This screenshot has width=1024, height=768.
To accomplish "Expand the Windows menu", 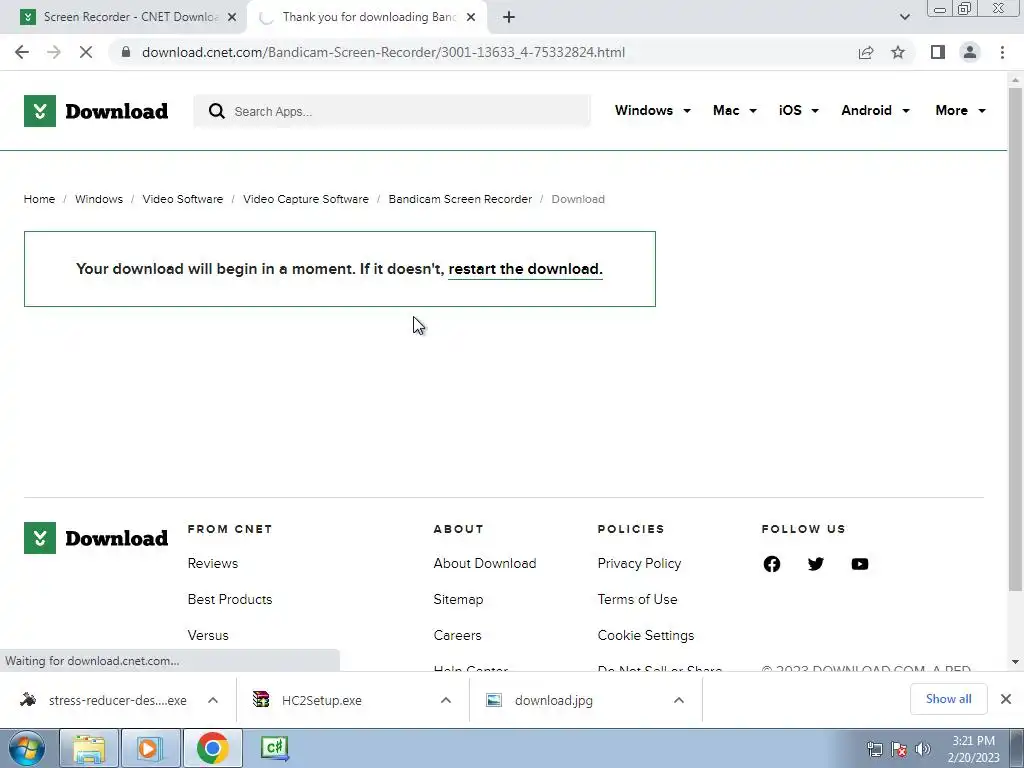I will [652, 110].
